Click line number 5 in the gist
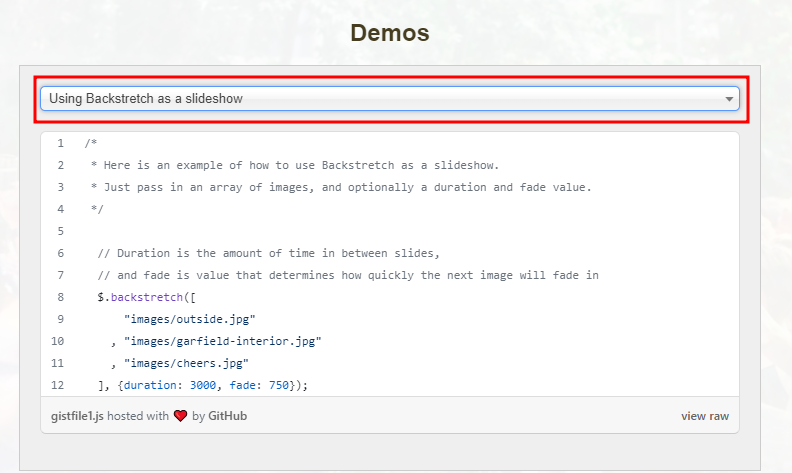The image size is (792, 473). pyautogui.click(x=60, y=231)
